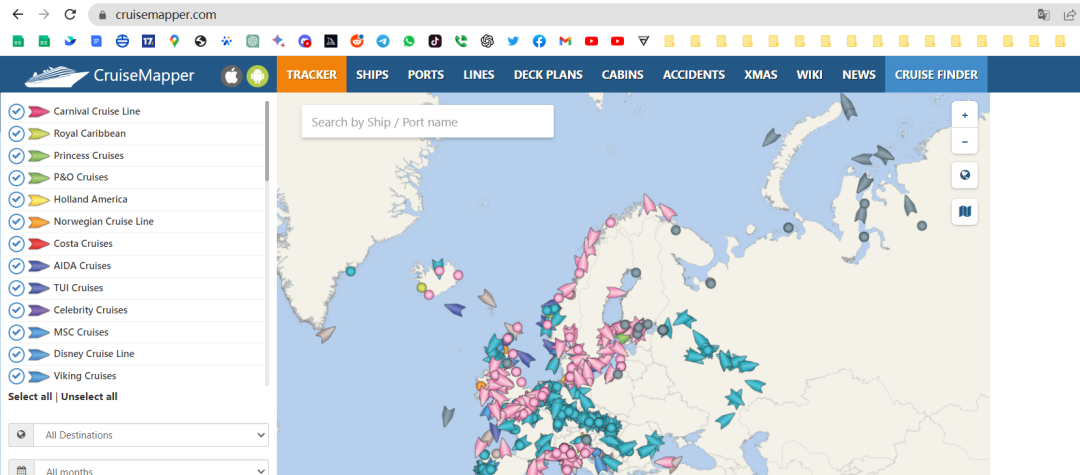Screen dimensions: 1080x475
Task: Click the Unselect all link
Action: (89, 397)
